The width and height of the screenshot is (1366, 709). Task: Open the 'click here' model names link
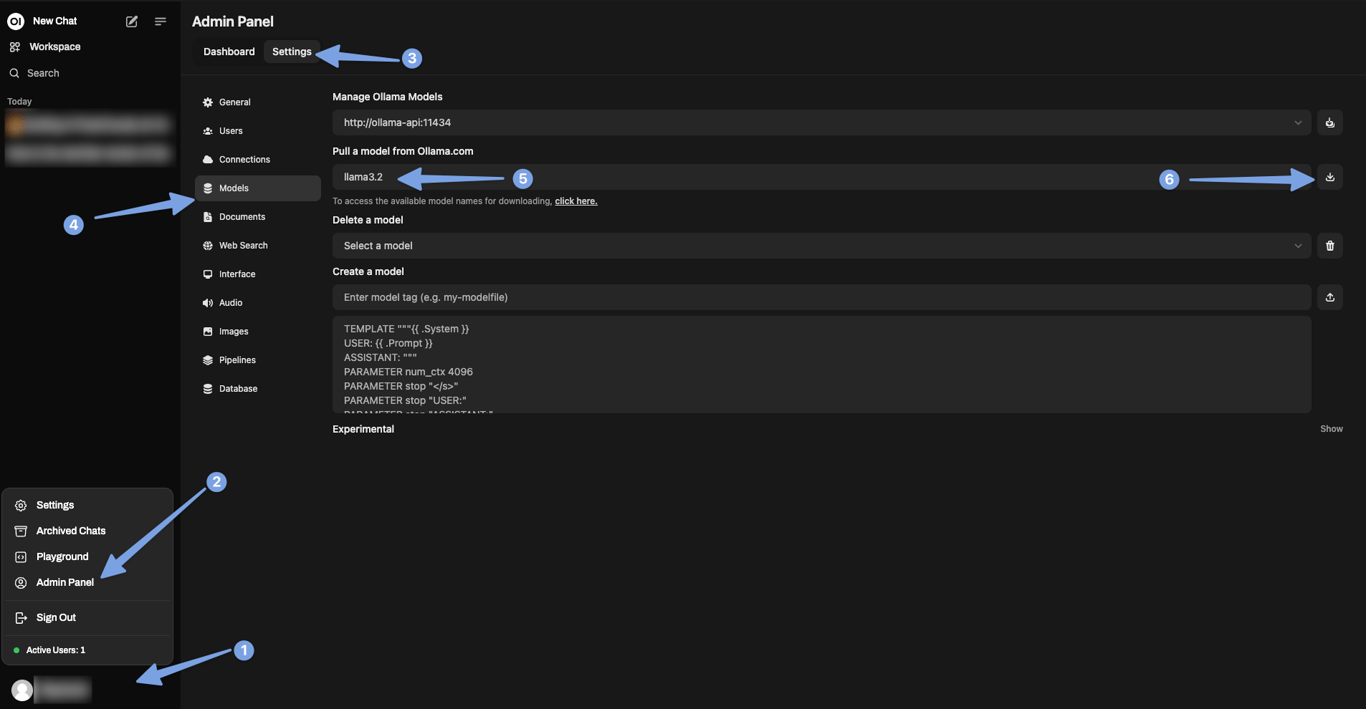576,201
